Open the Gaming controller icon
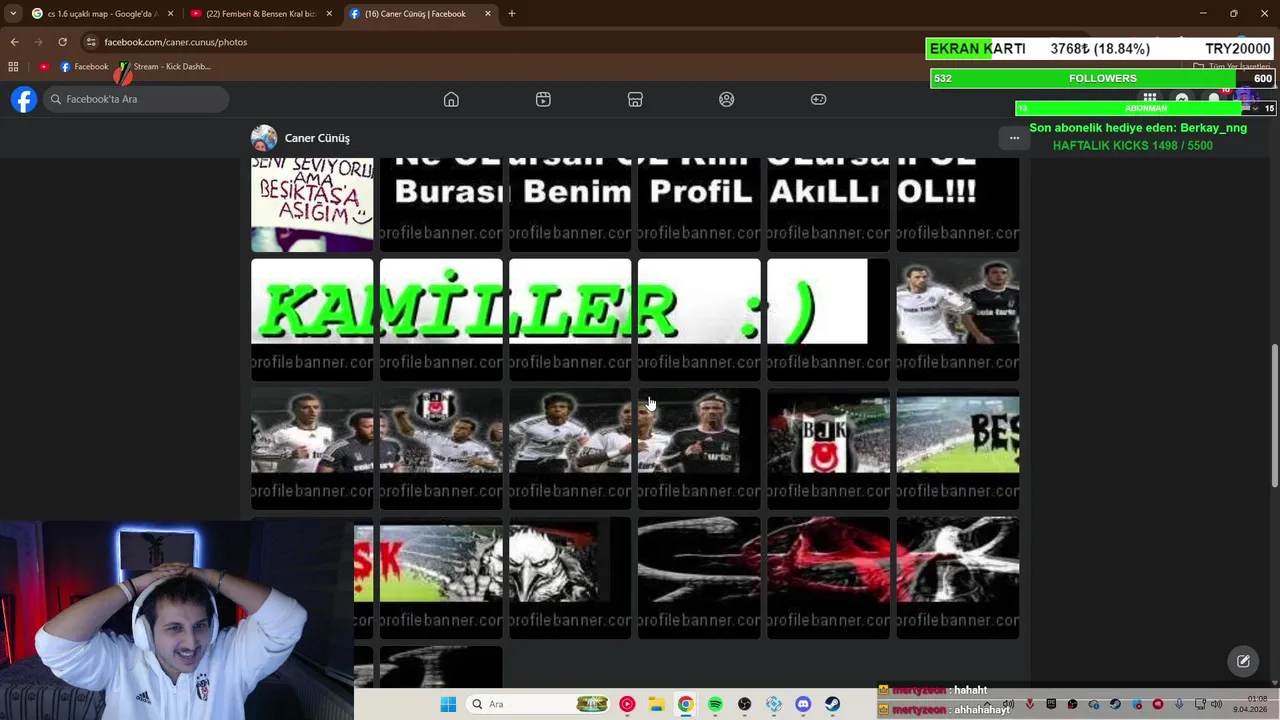 [x=818, y=99]
